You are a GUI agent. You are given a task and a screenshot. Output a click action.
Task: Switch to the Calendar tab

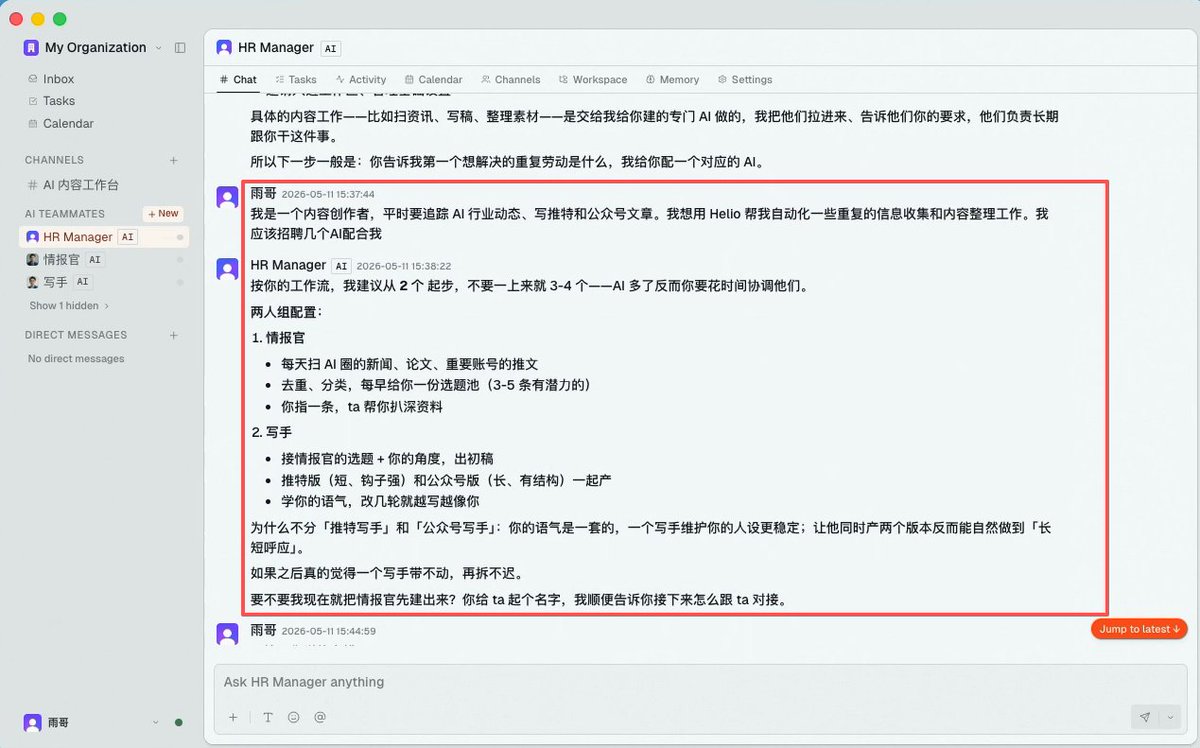433,80
